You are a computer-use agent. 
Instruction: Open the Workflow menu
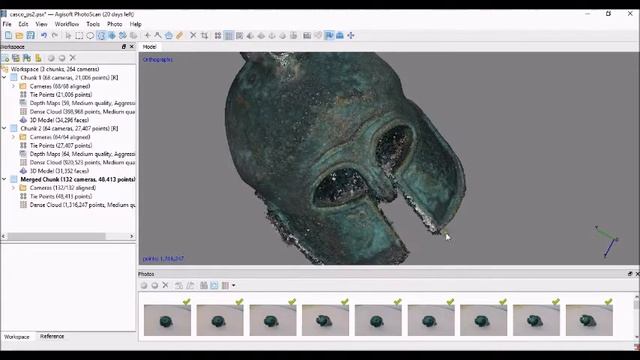pos(67,24)
